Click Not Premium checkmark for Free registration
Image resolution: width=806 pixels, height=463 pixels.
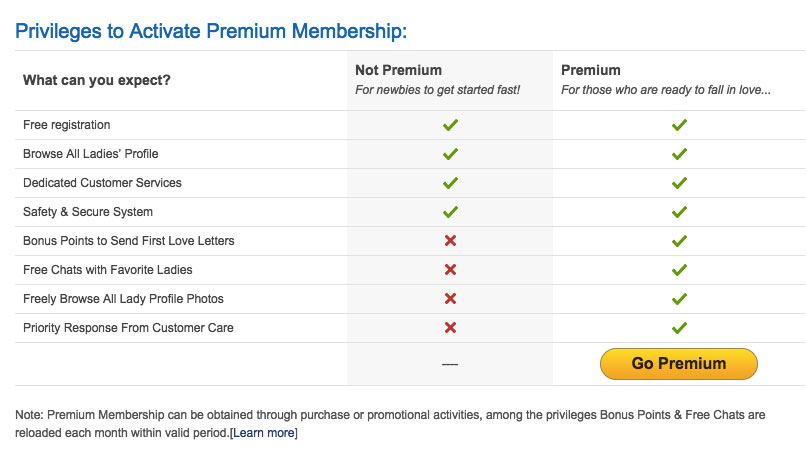click(450, 125)
